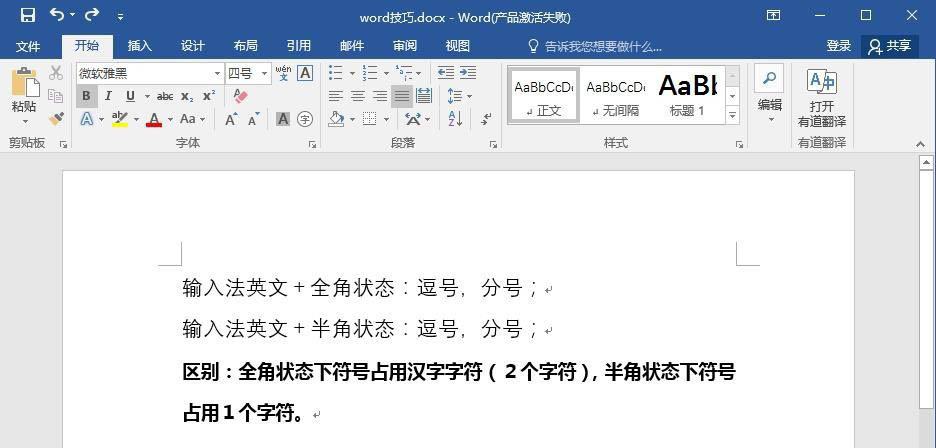
Task: Center the paragraph text
Action: [x=358, y=96]
